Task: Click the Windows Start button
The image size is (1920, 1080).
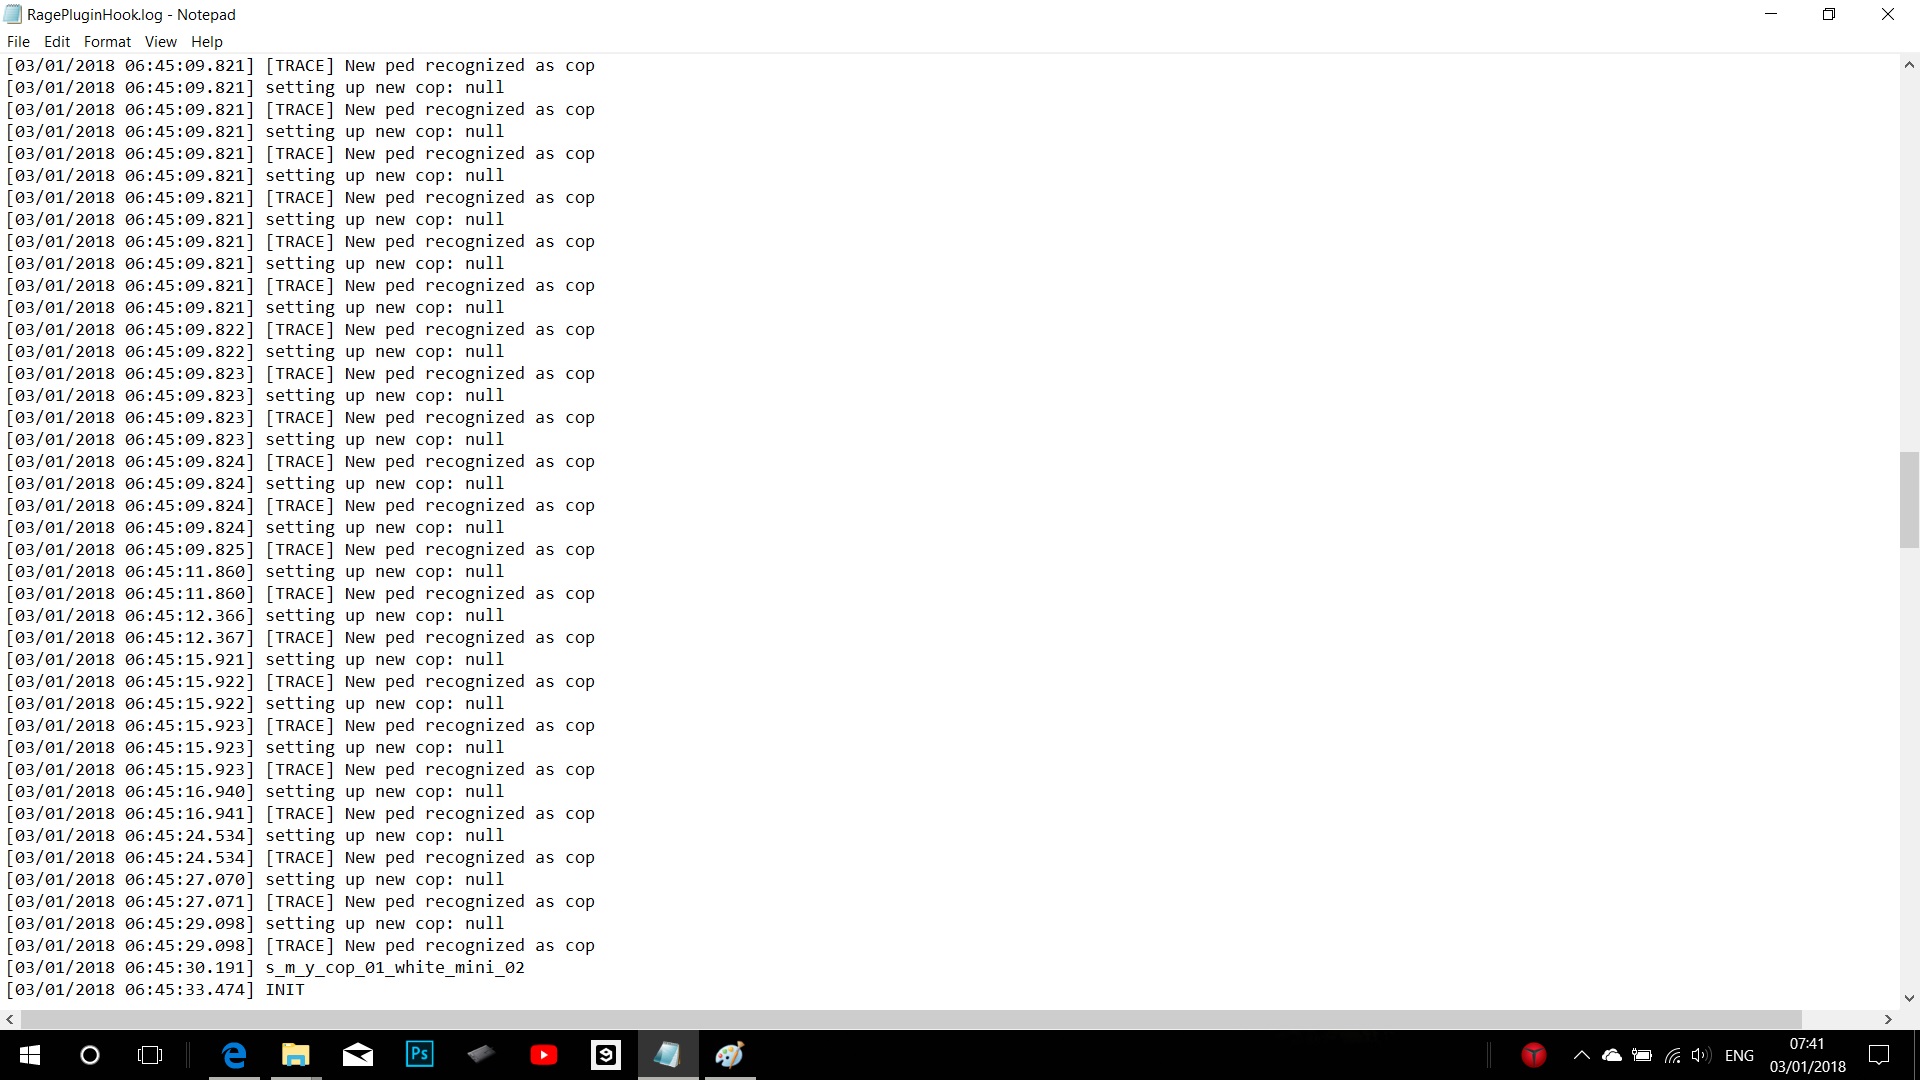Action: 30,1055
